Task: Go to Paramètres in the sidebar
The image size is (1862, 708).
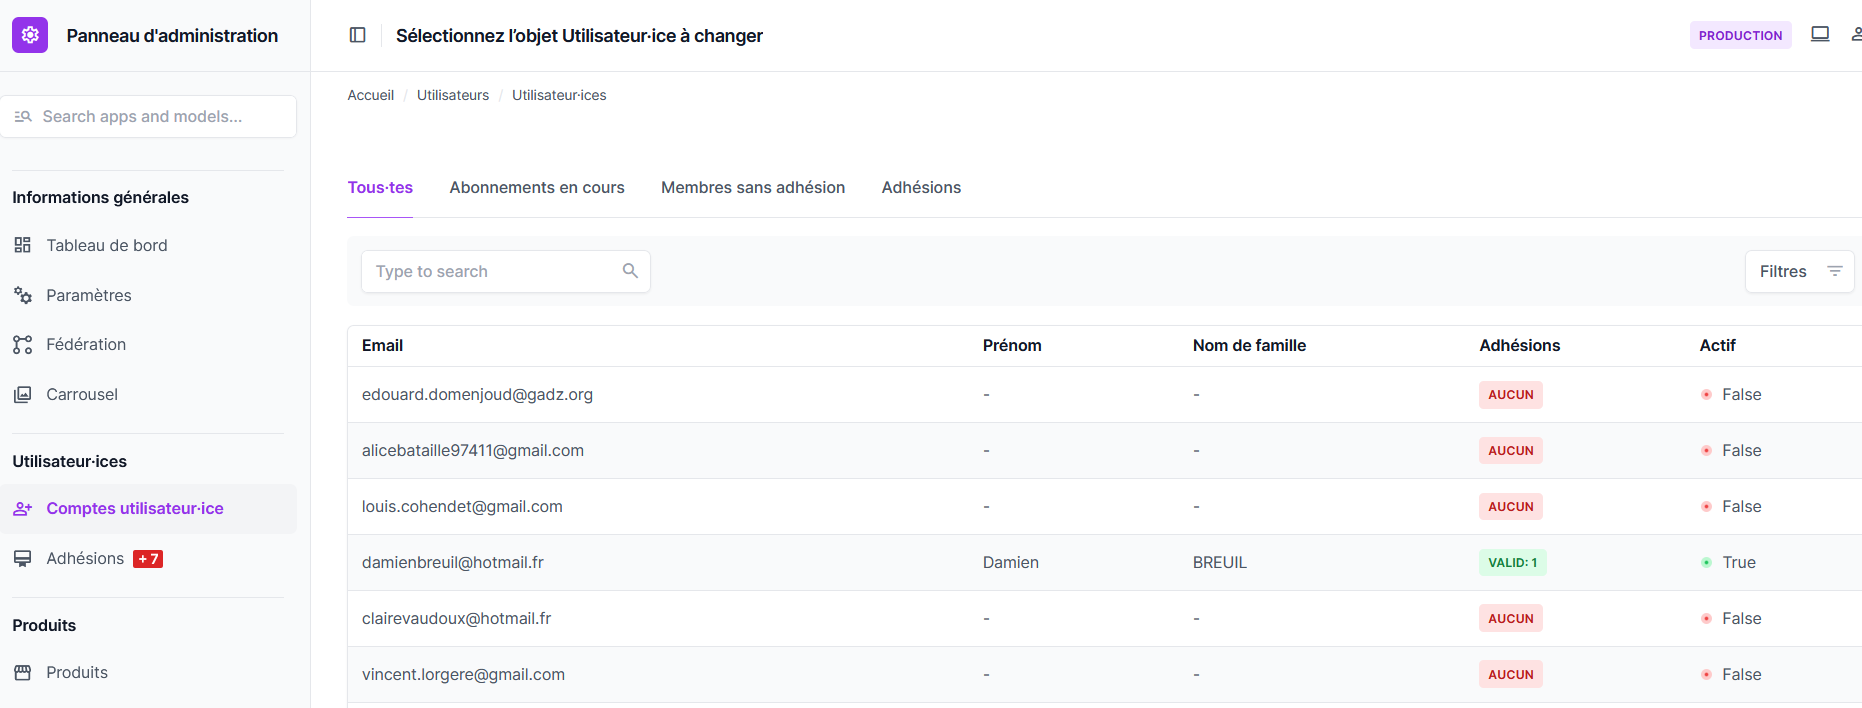Action: click(88, 295)
